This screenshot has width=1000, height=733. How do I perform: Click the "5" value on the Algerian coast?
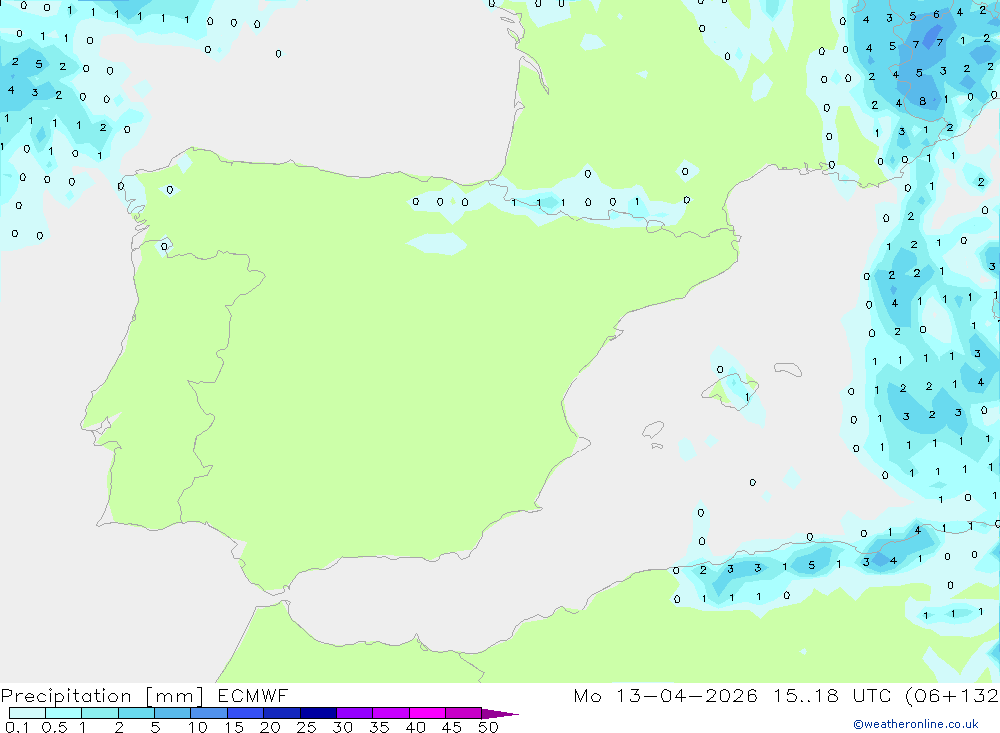point(811,565)
